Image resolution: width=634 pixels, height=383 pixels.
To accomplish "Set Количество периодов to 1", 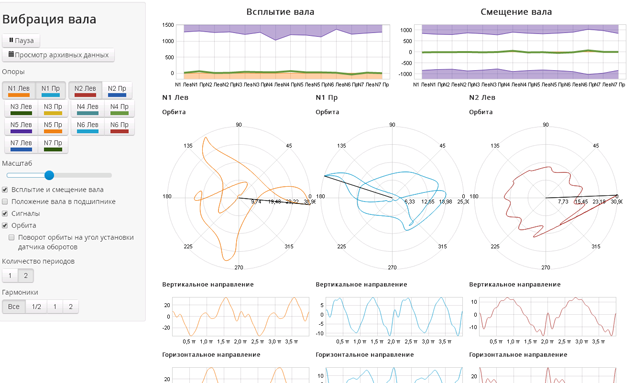I will click(10, 276).
